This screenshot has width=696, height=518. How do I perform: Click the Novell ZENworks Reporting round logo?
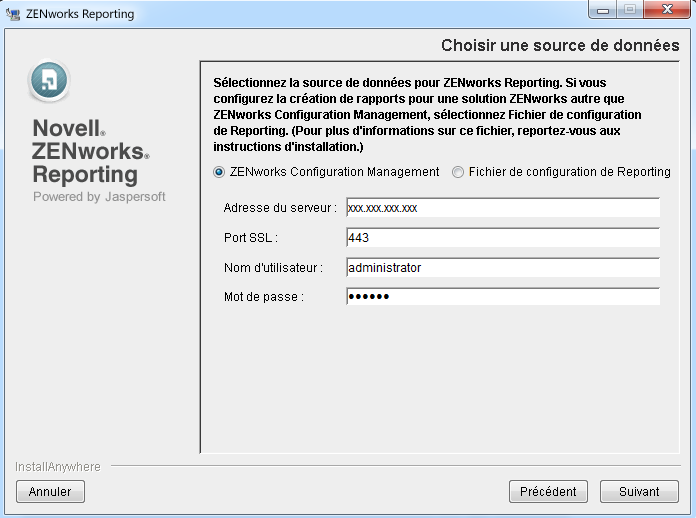tap(49, 81)
